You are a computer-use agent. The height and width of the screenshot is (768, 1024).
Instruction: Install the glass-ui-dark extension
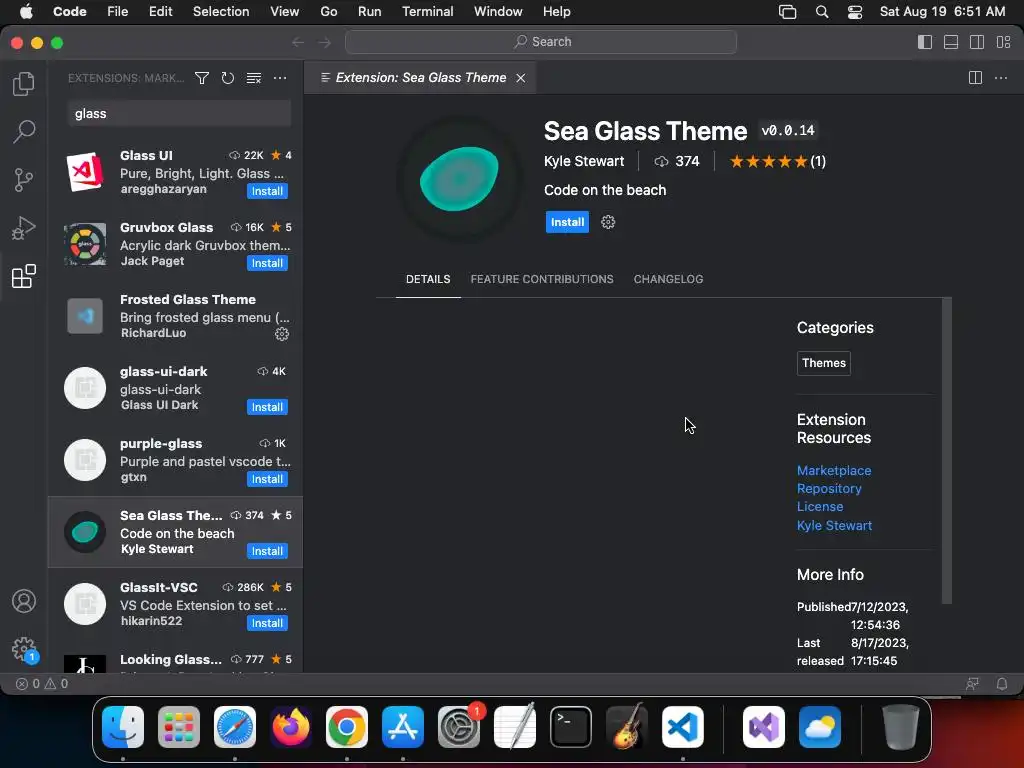point(267,408)
